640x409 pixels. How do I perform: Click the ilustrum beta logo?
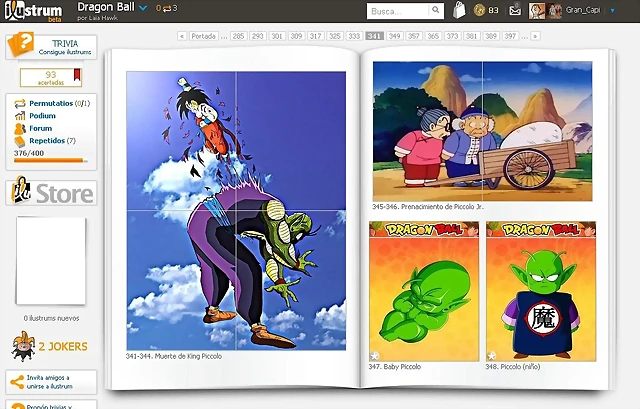[x=33, y=11]
